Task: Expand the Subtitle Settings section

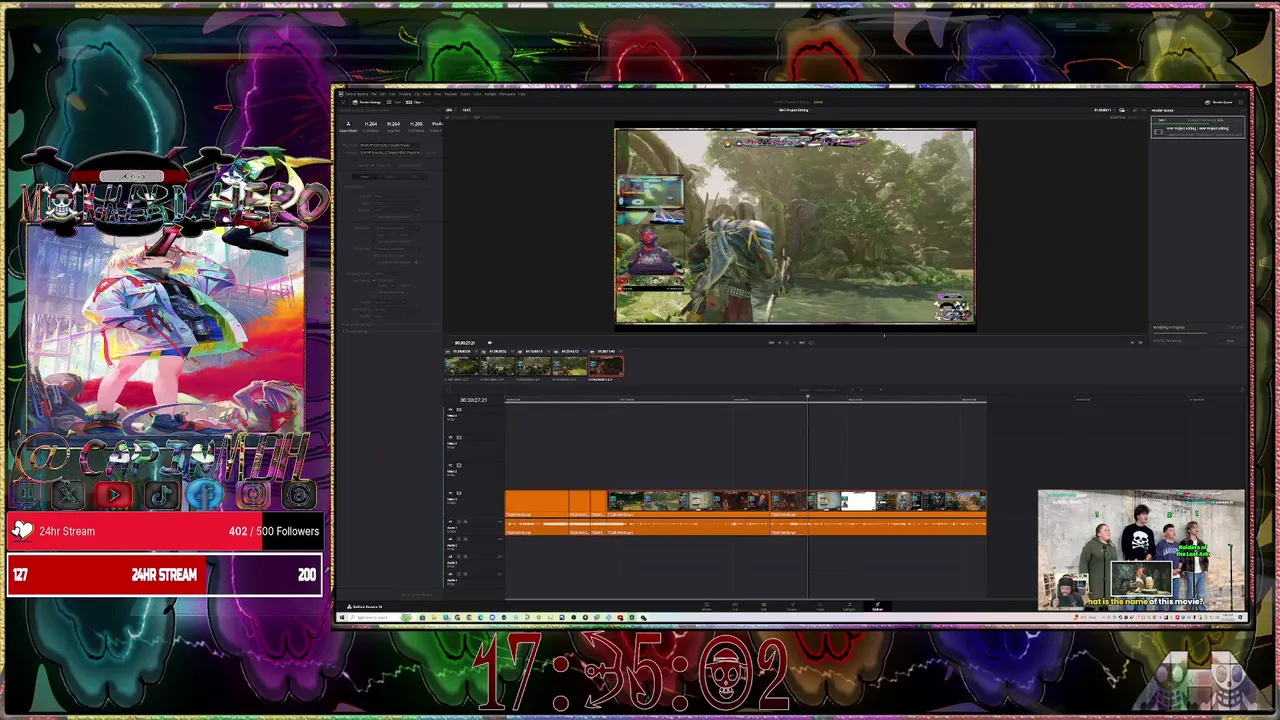Action: click(x=355, y=332)
